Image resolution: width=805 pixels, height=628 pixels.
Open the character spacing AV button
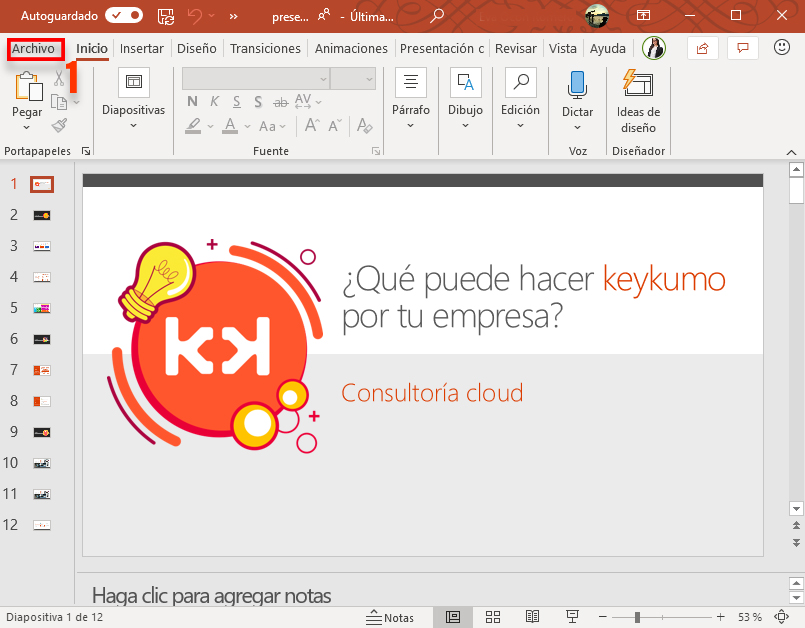point(303,101)
